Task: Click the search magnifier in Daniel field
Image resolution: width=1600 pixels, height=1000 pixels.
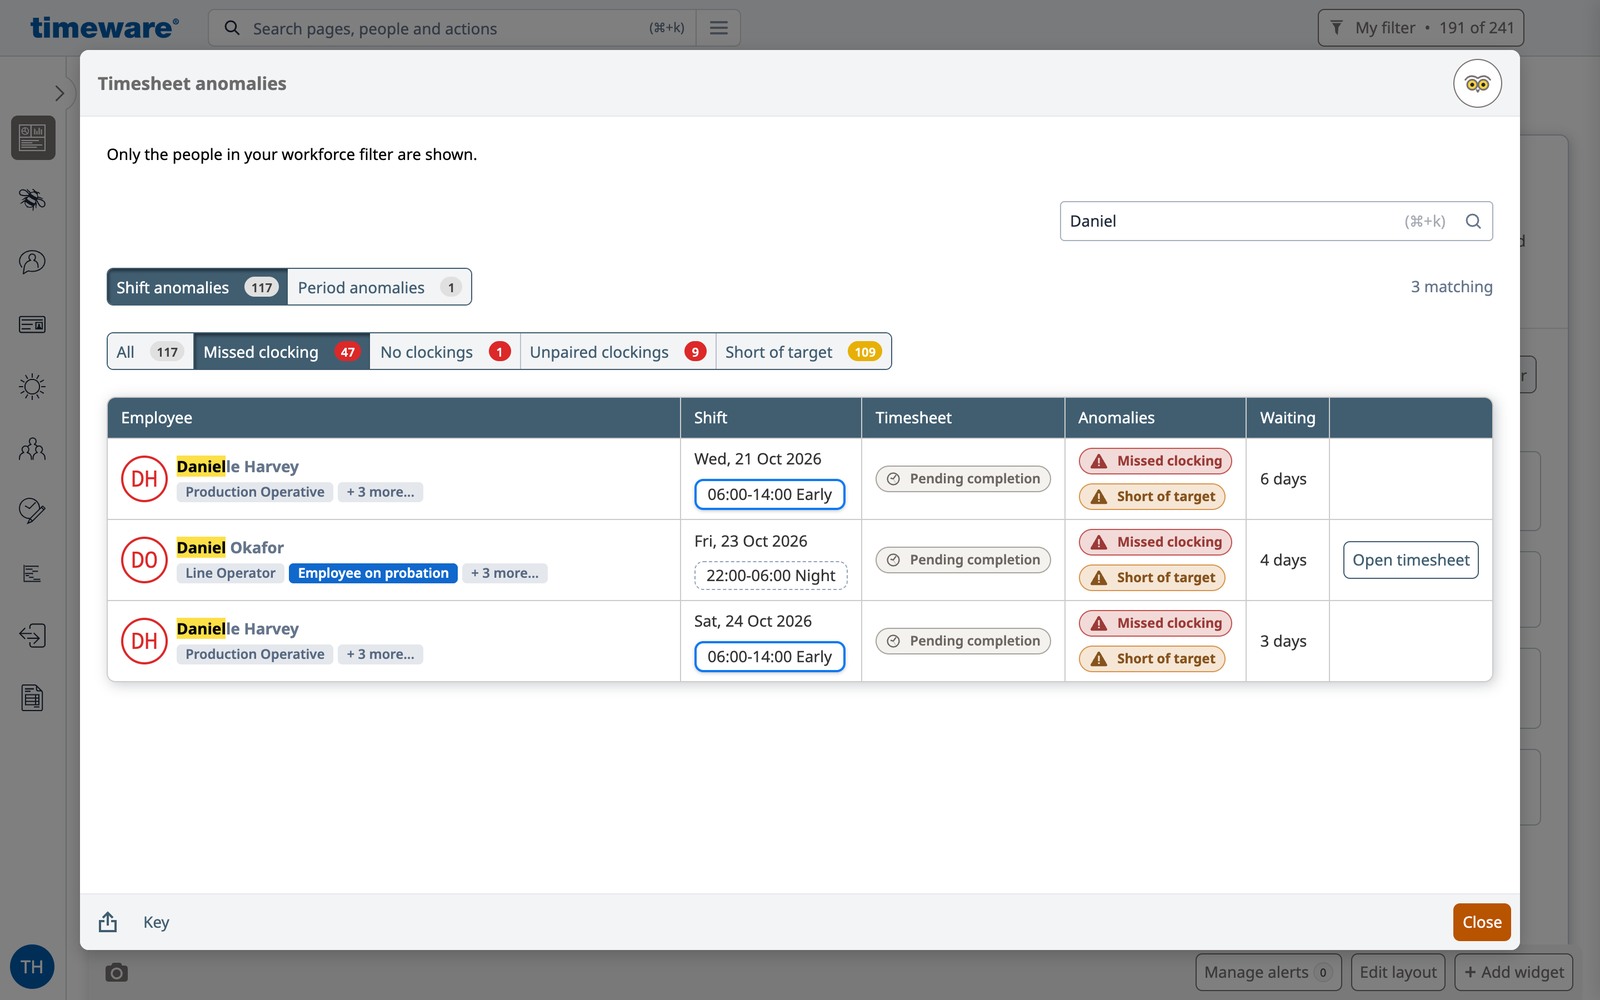Action: coord(1473,221)
